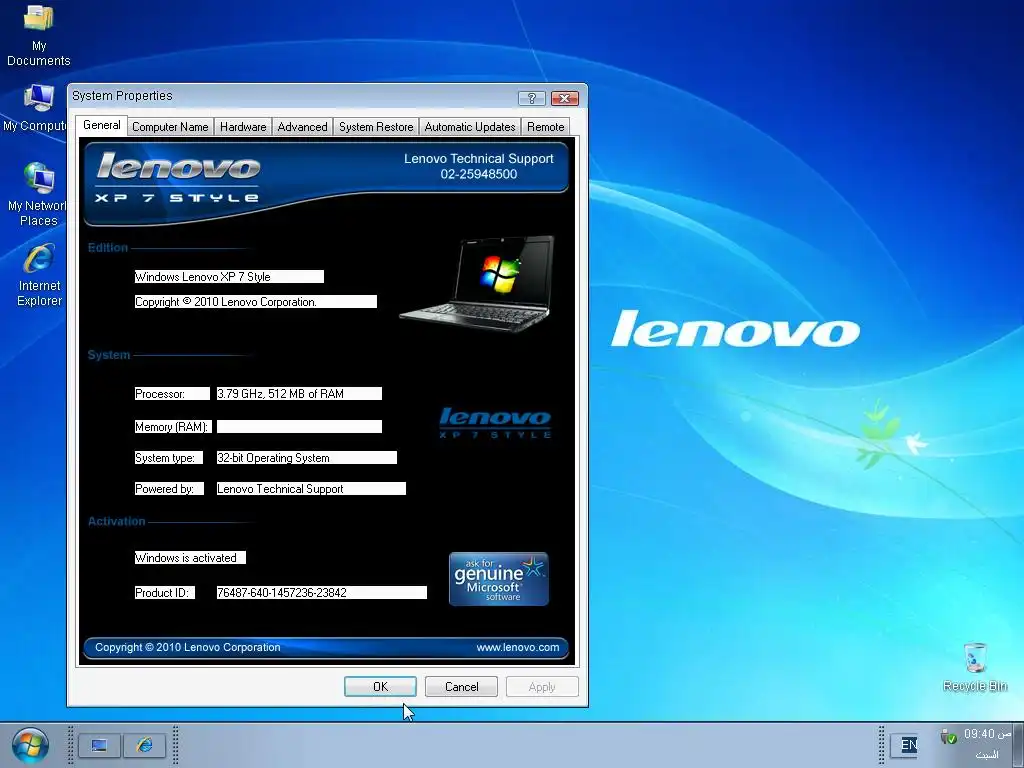Click the support number 02-25948500
Viewport: 1024px width, 768px height.
tap(479, 174)
